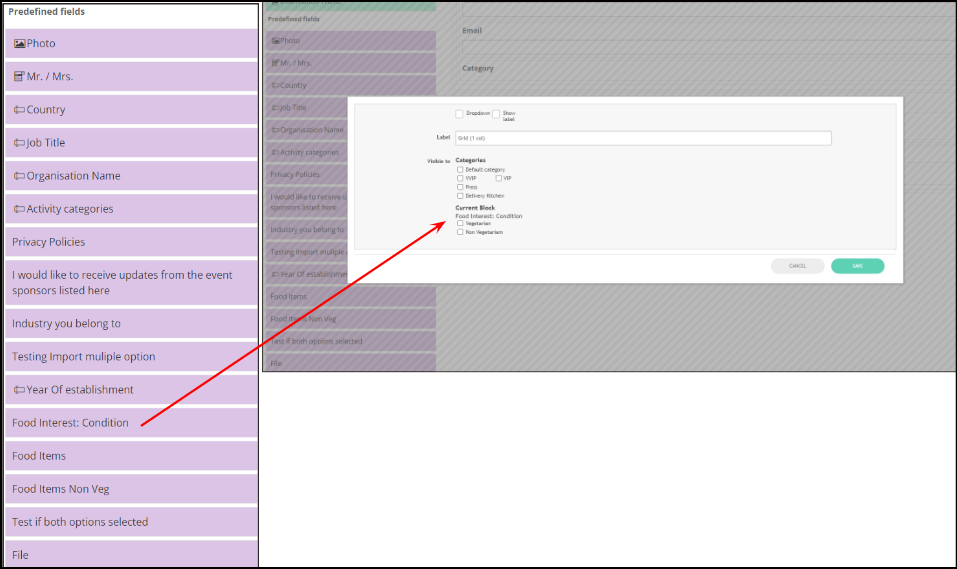This screenshot has width=957, height=569.
Task: Click the Mr. / Mrs. icon in the dimmed background list
Action: 275,63
